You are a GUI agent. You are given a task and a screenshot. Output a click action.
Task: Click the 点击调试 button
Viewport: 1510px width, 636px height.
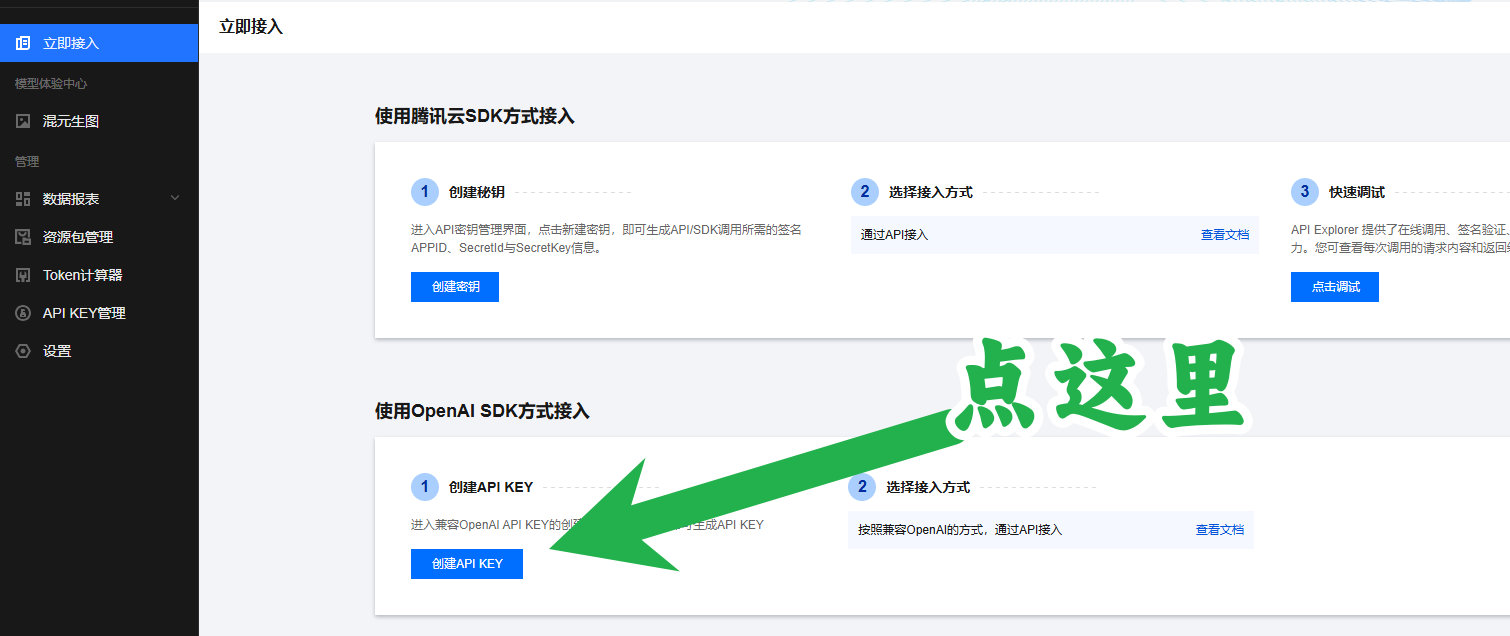pyautogui.click(x=1335, y=287)
